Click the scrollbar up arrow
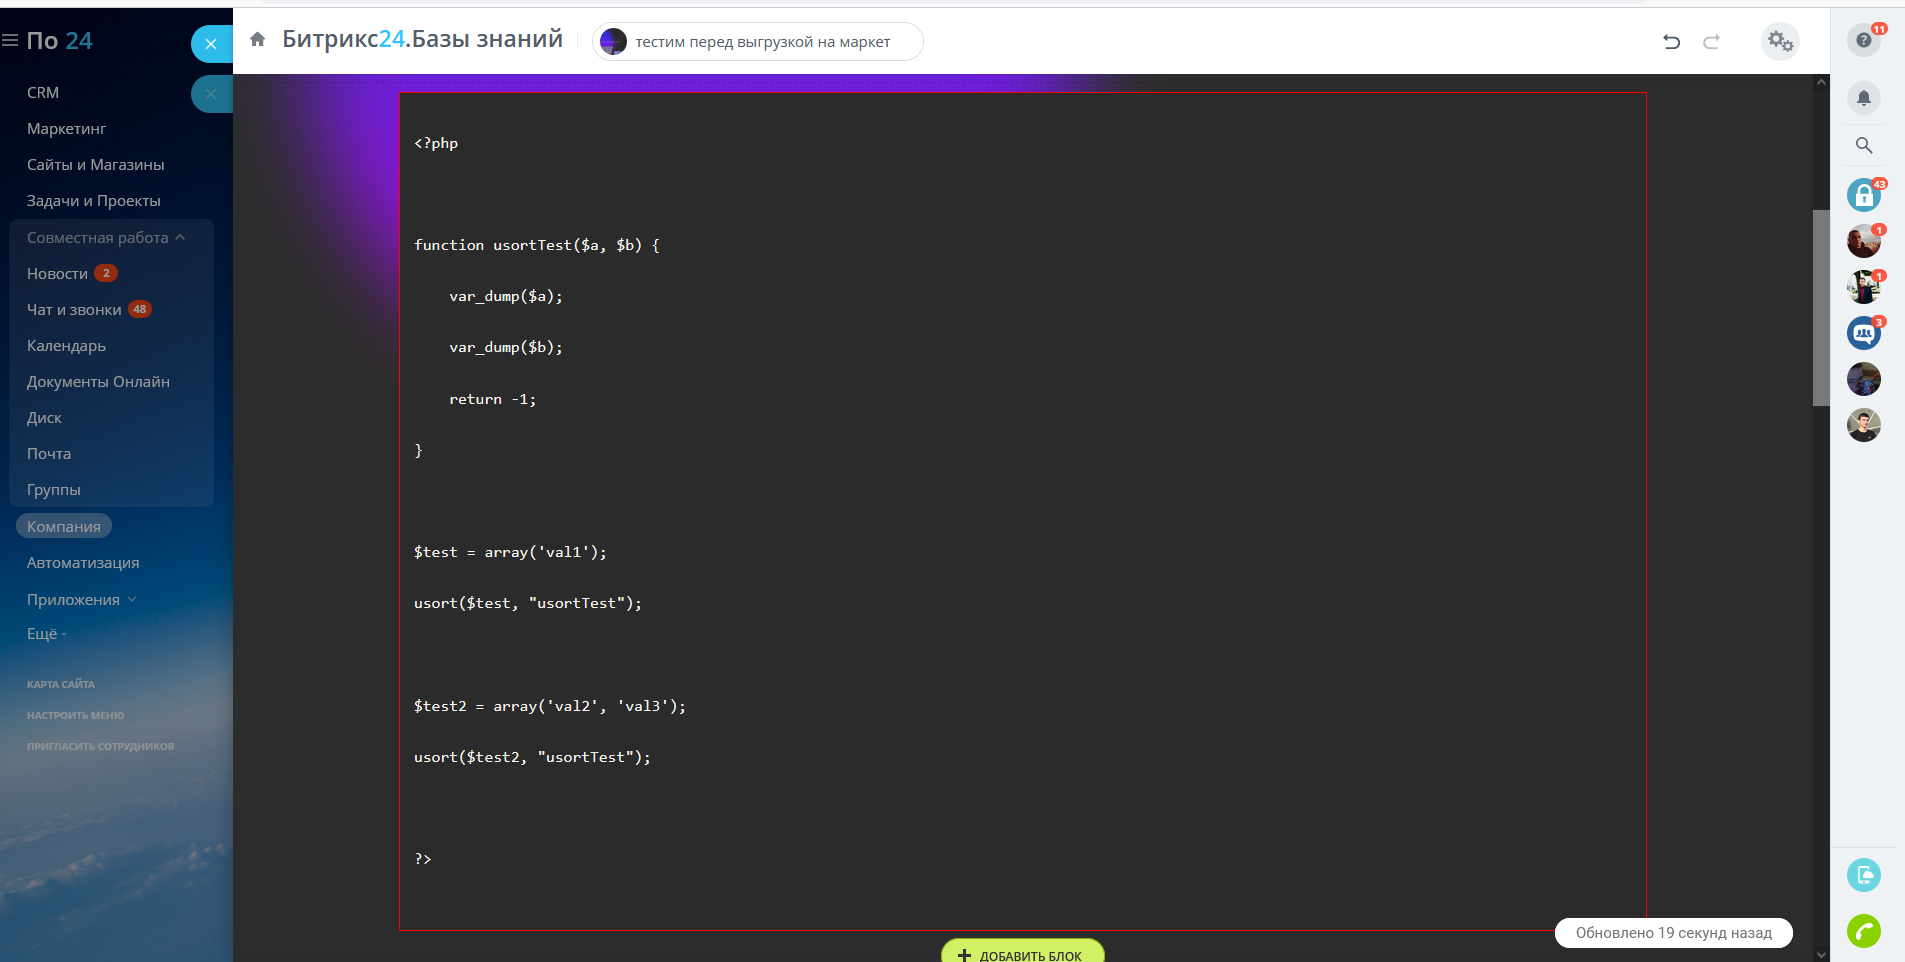The width and height of the screenshot is (1905, 962). point(1821,82)
